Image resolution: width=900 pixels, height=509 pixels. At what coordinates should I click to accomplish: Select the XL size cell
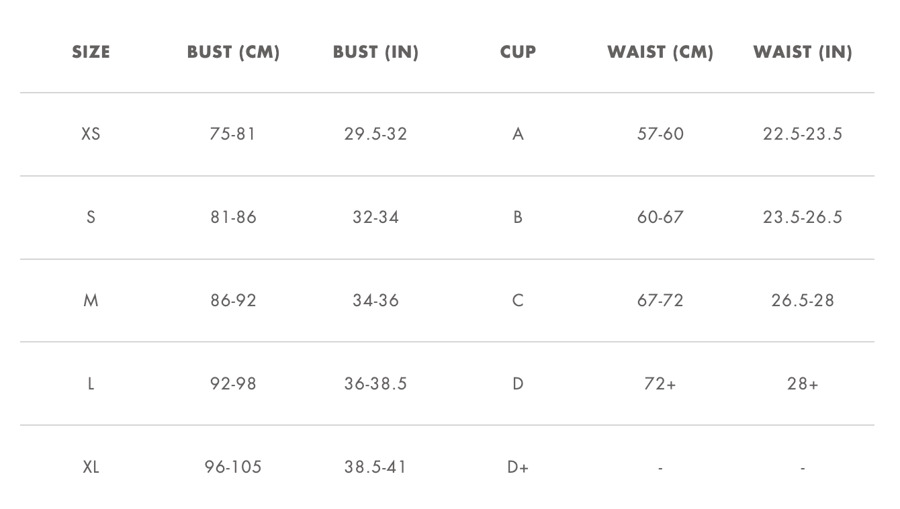click(91, 467)
